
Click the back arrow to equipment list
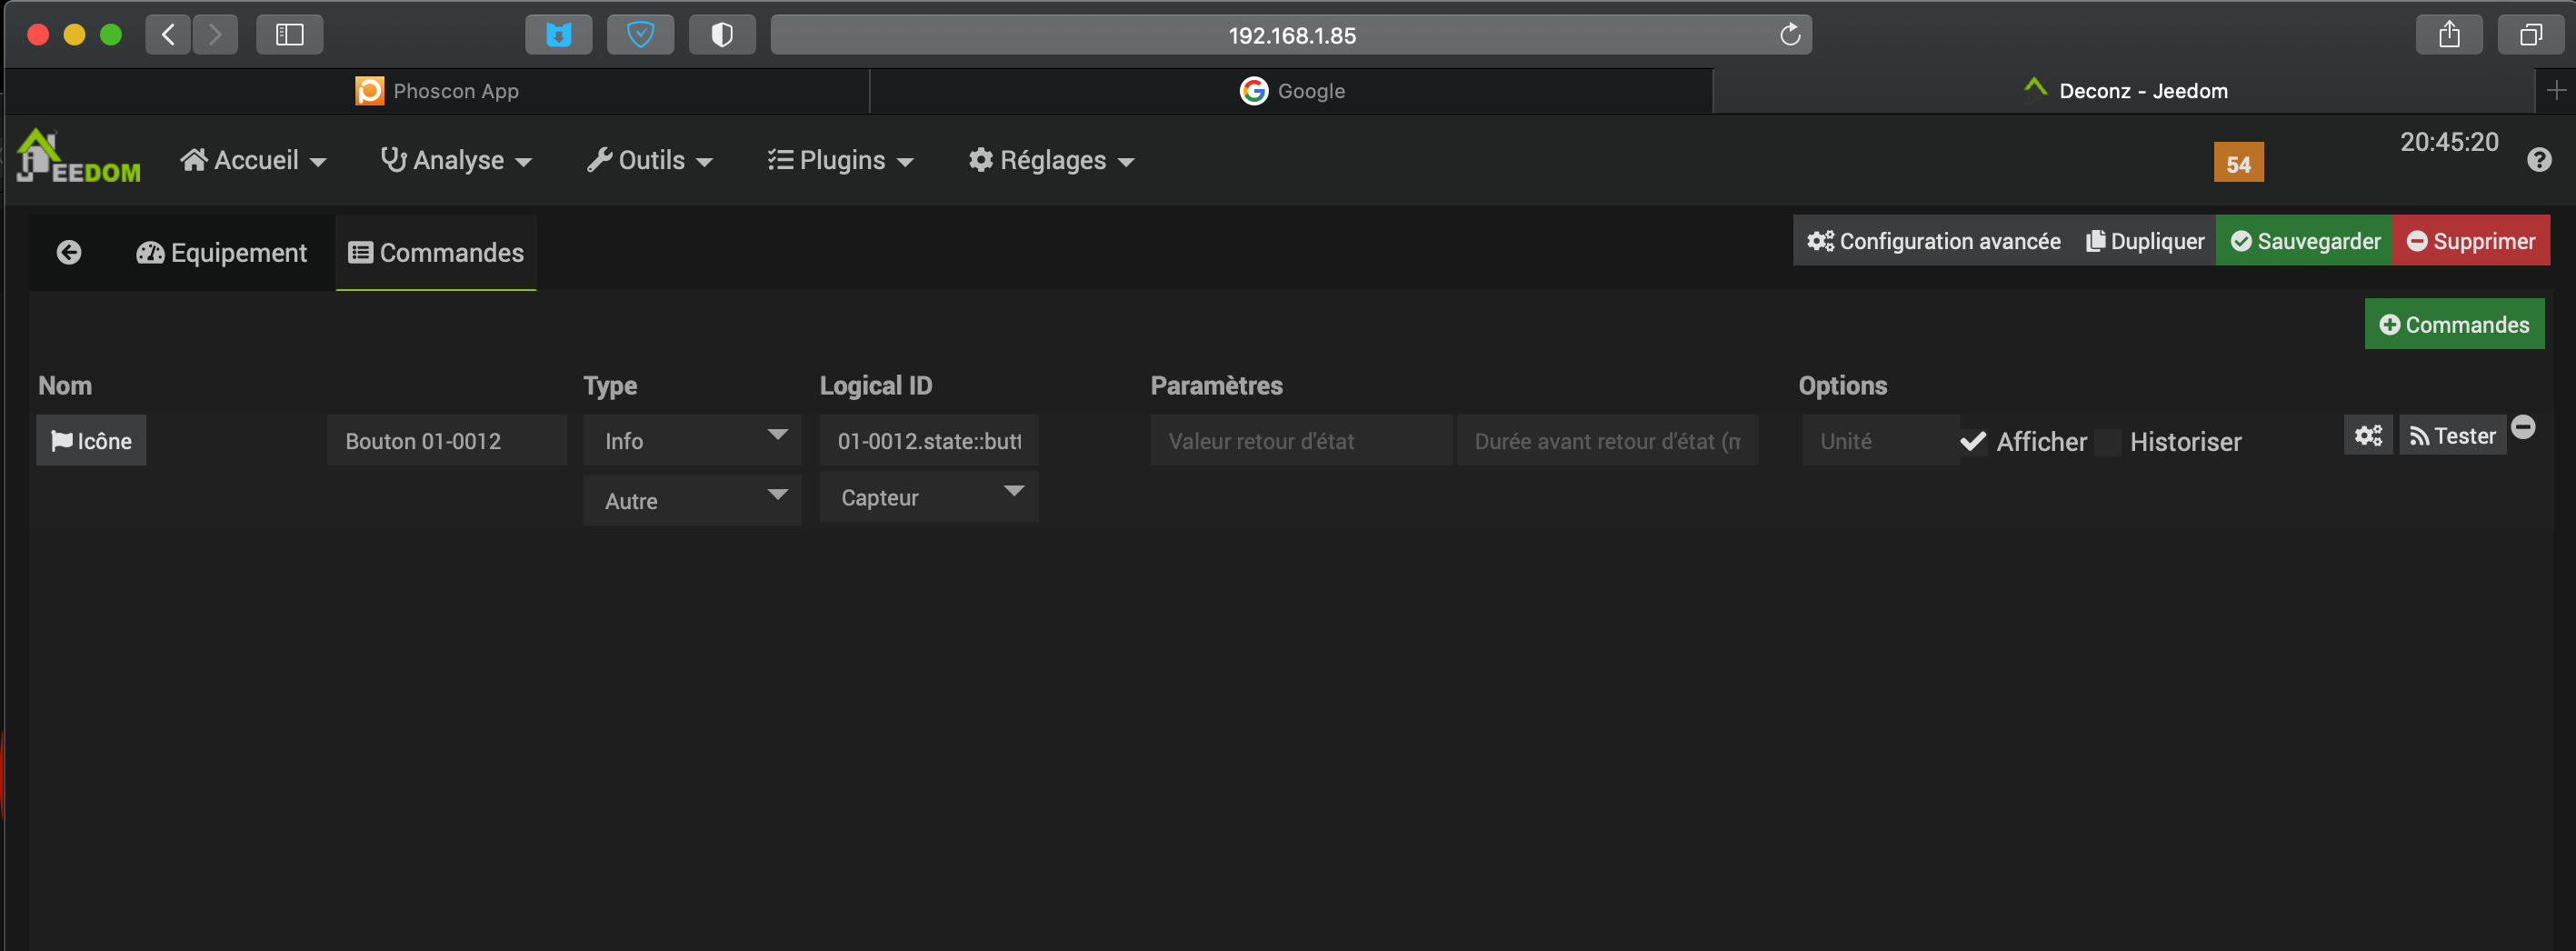click(x=69, y=252)
